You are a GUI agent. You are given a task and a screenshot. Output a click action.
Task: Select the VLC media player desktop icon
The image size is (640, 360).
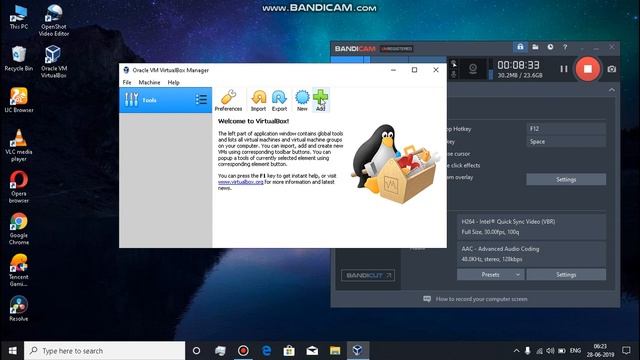click(x=19, y=145)
